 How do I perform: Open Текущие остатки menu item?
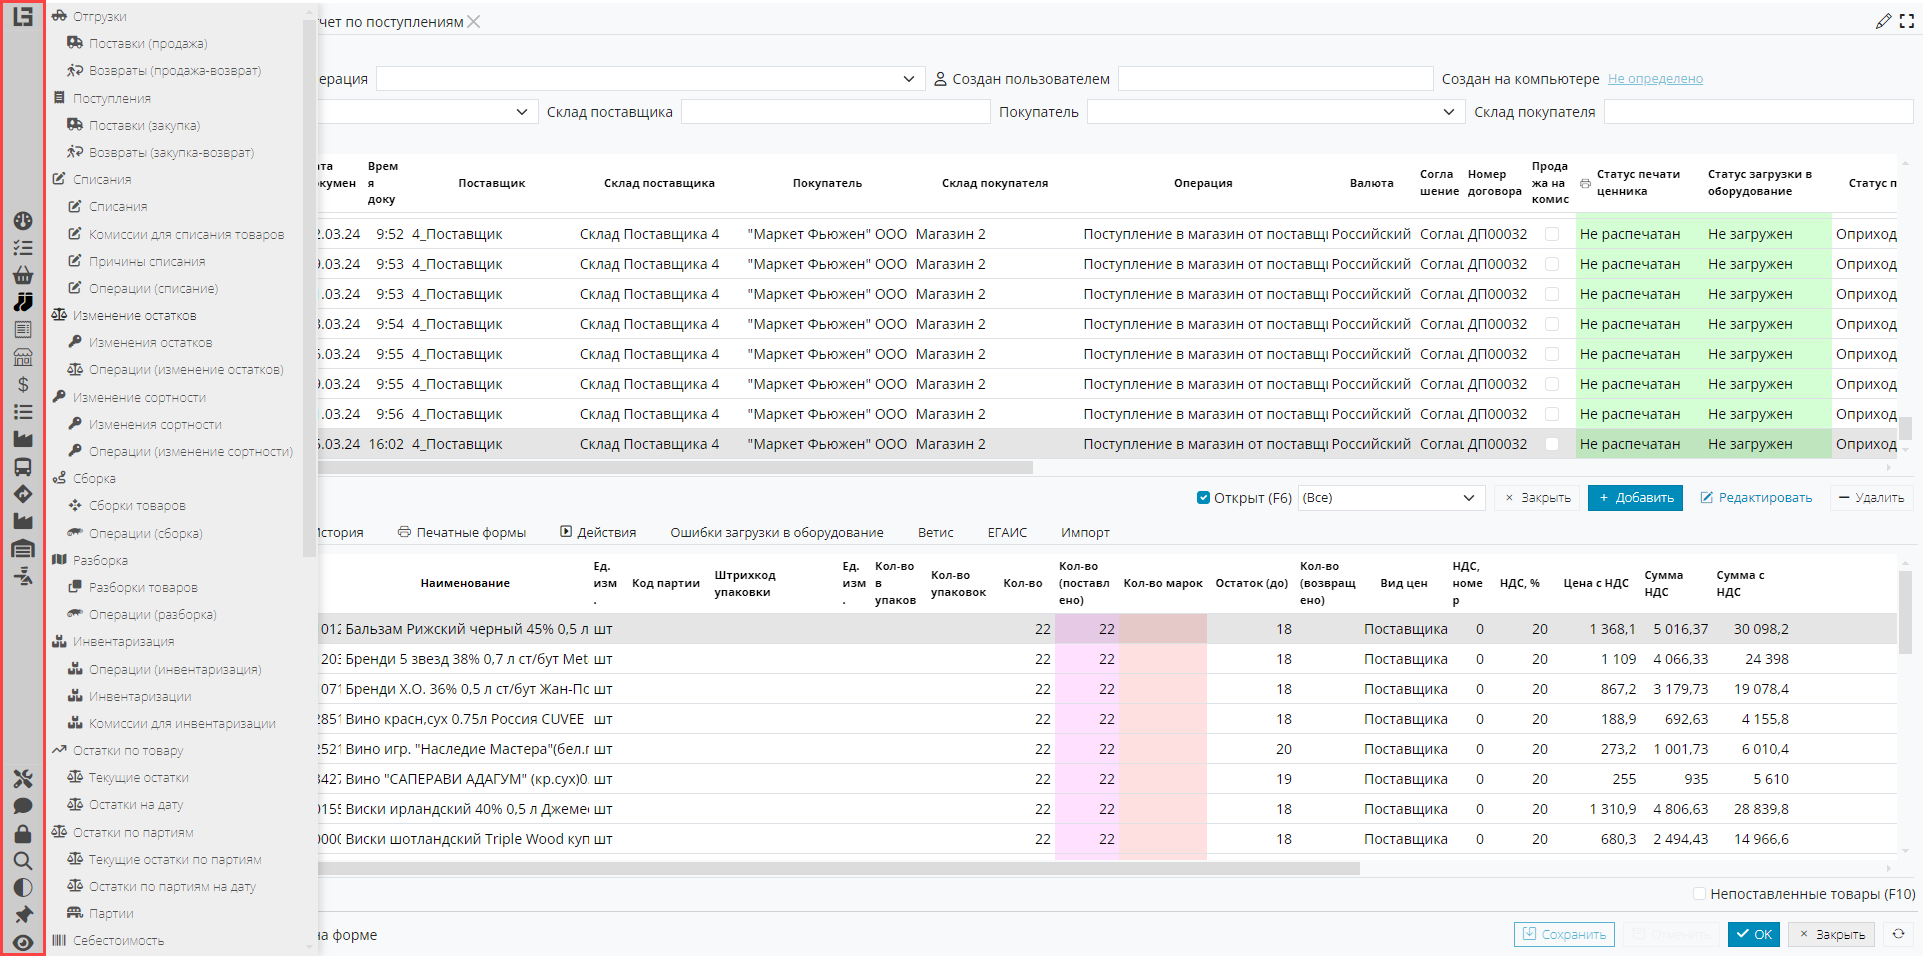tap(138, 778)
